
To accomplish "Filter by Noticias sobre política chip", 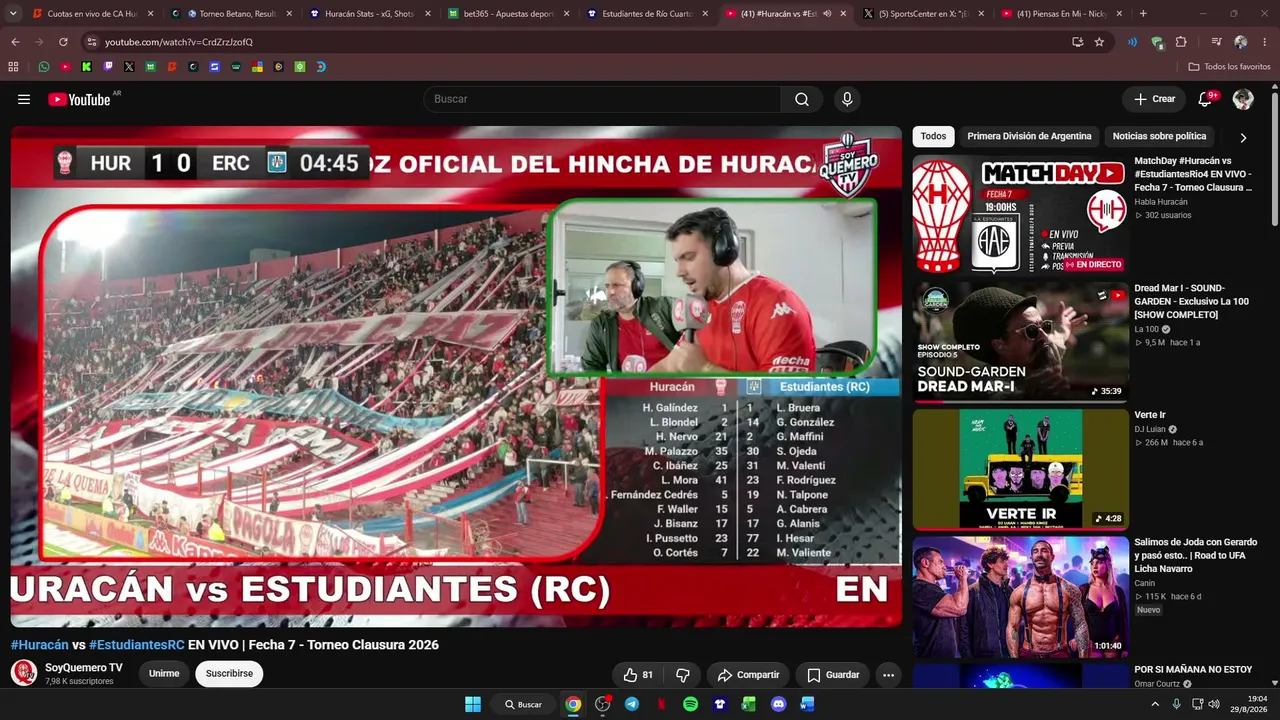I will point(1159,136).
